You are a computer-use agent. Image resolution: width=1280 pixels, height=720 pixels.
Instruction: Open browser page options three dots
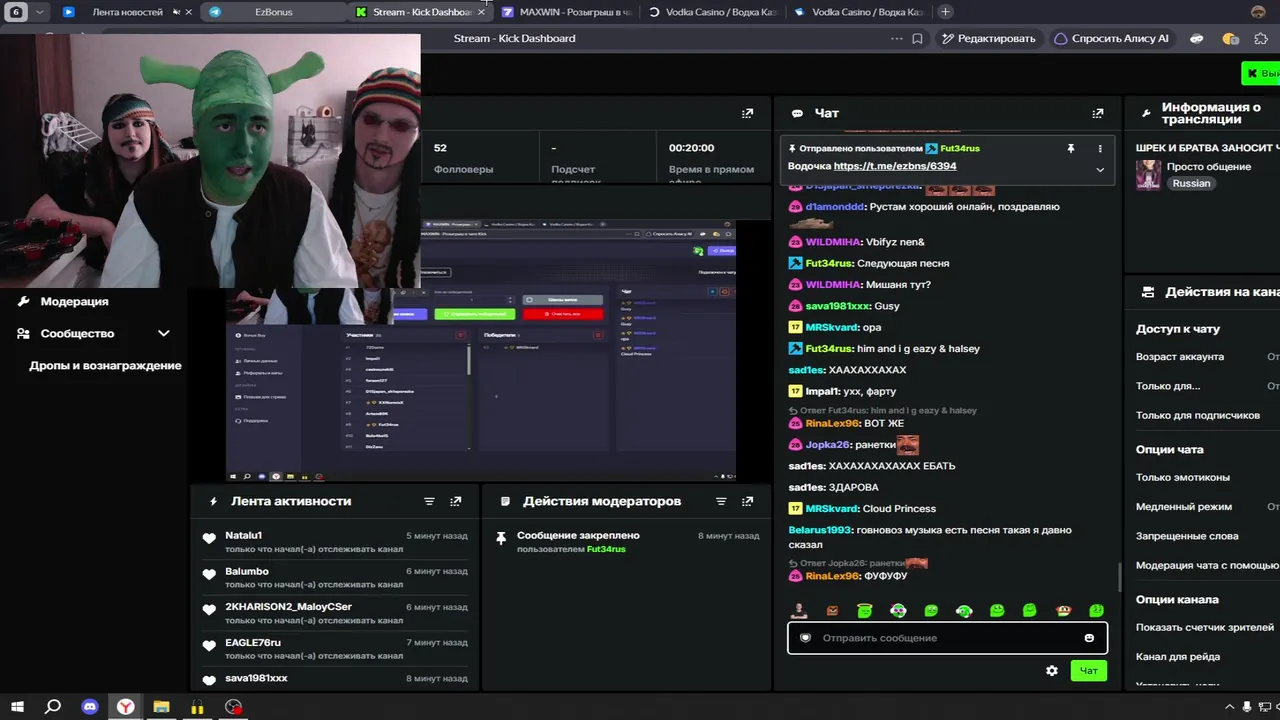point(896,39)
